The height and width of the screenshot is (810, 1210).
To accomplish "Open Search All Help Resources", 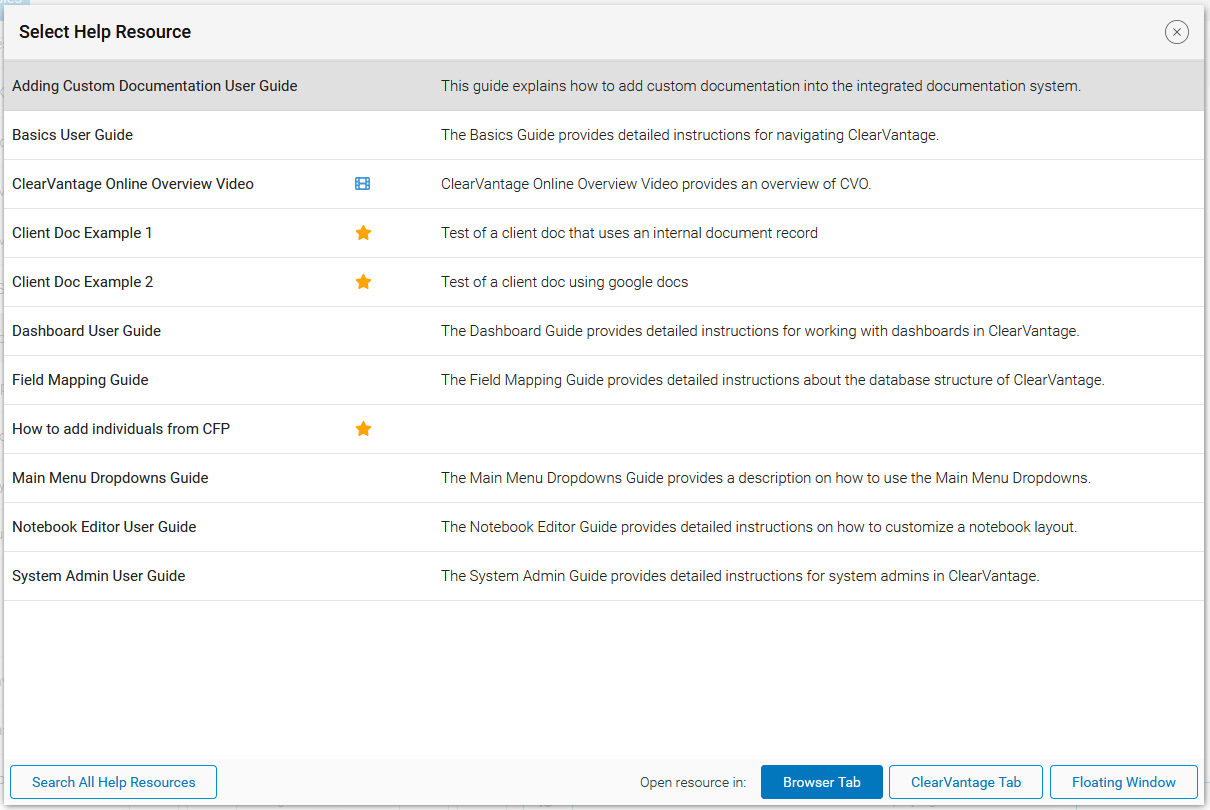I will tap(113, 782).
